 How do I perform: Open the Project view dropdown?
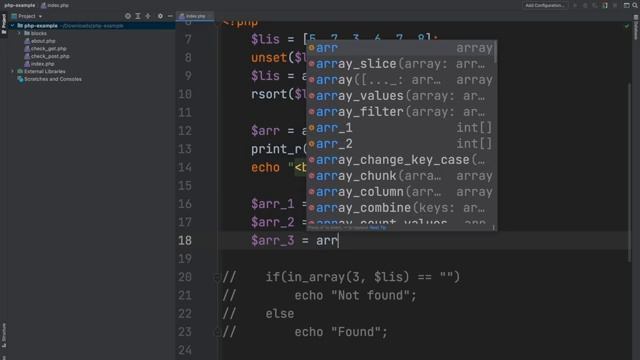tap(27, 16)
